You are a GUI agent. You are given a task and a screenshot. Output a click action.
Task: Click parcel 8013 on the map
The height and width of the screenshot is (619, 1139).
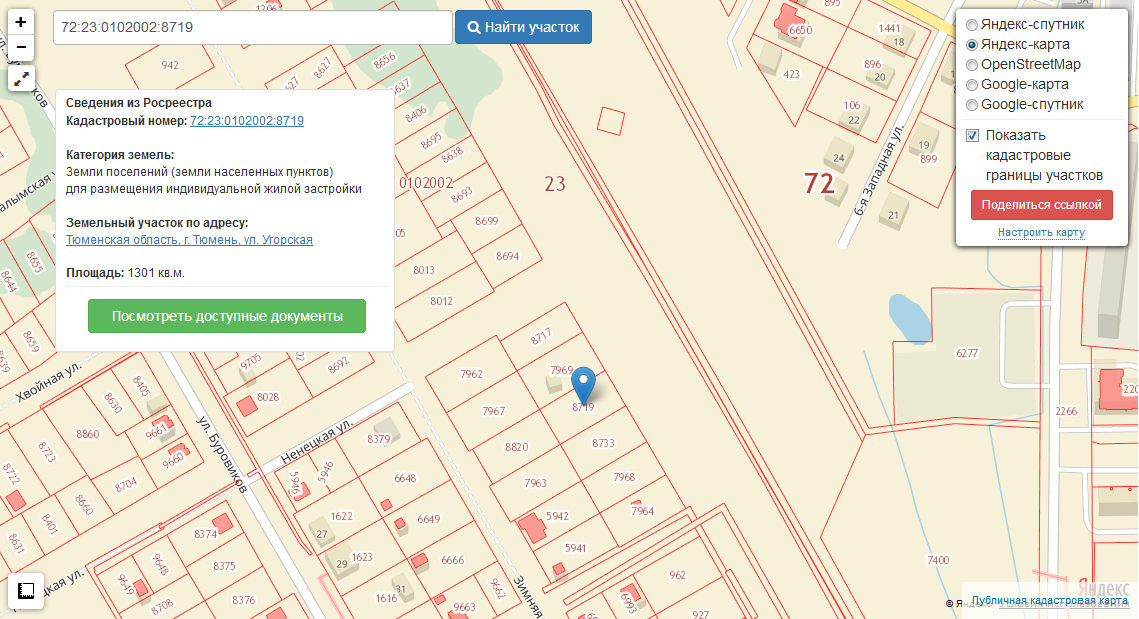coord(423,270)
